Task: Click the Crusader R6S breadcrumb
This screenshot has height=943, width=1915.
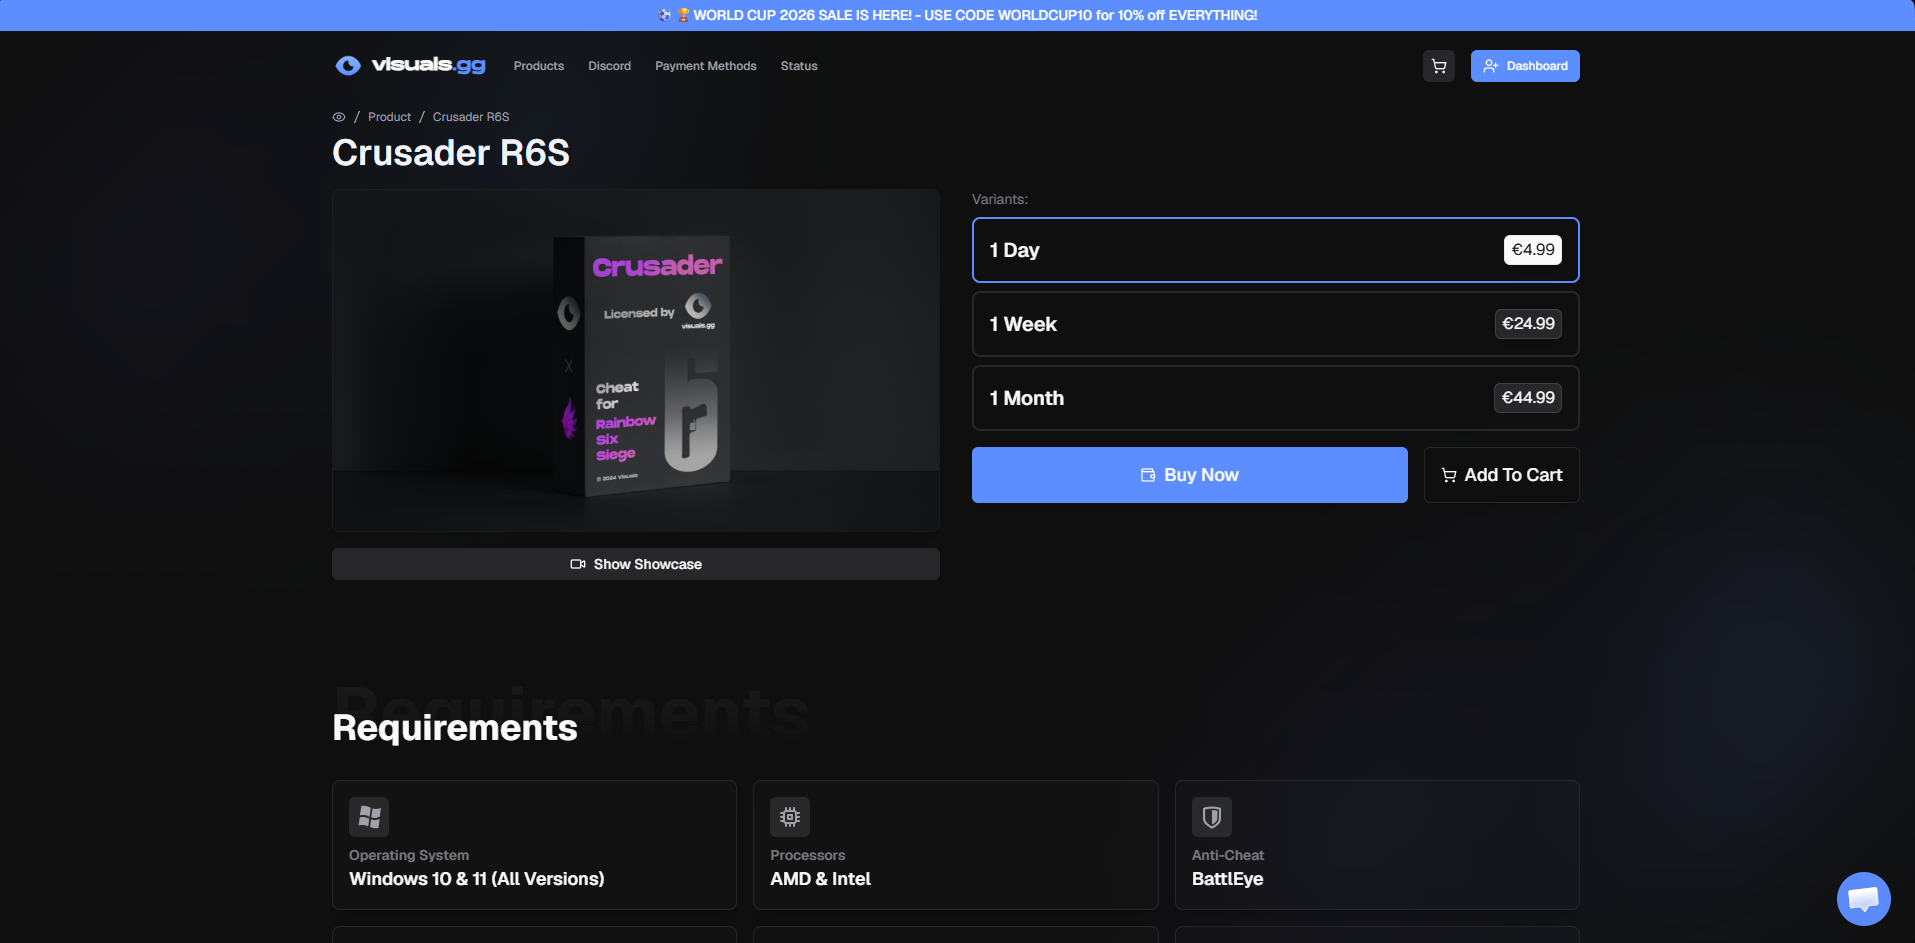Action: 471,117
